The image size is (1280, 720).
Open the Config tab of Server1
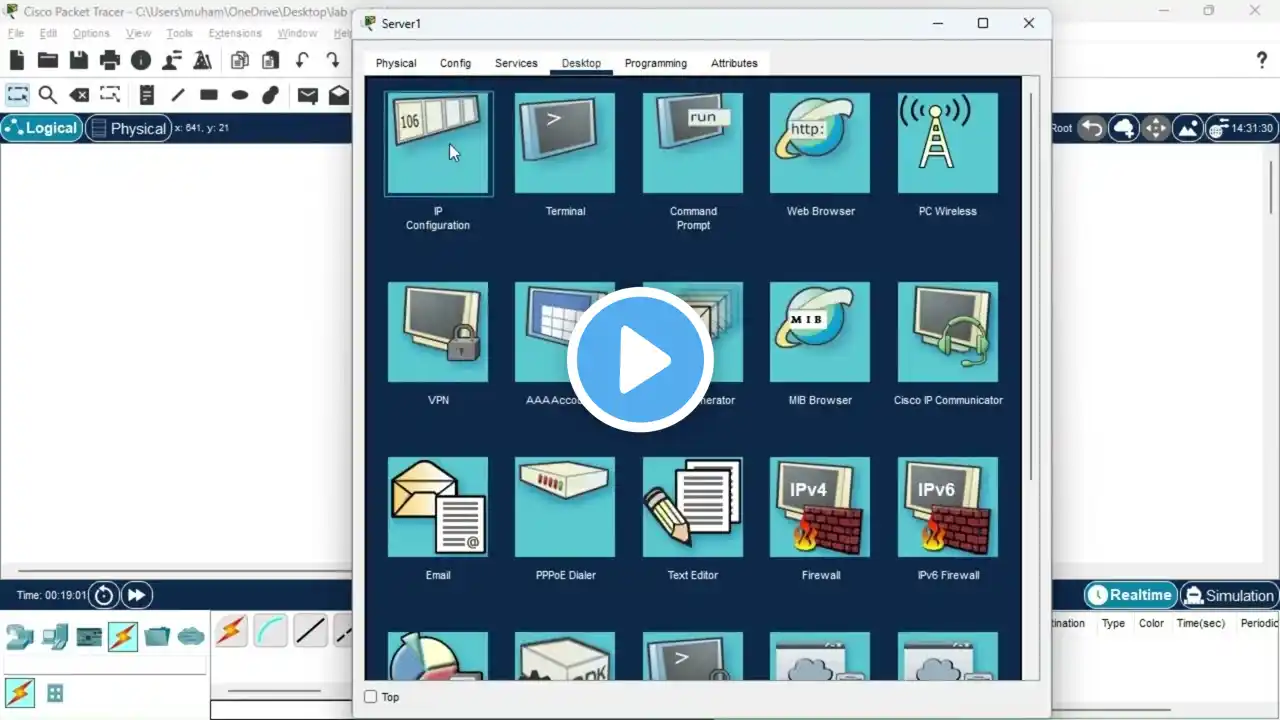[x=455, y=63]
